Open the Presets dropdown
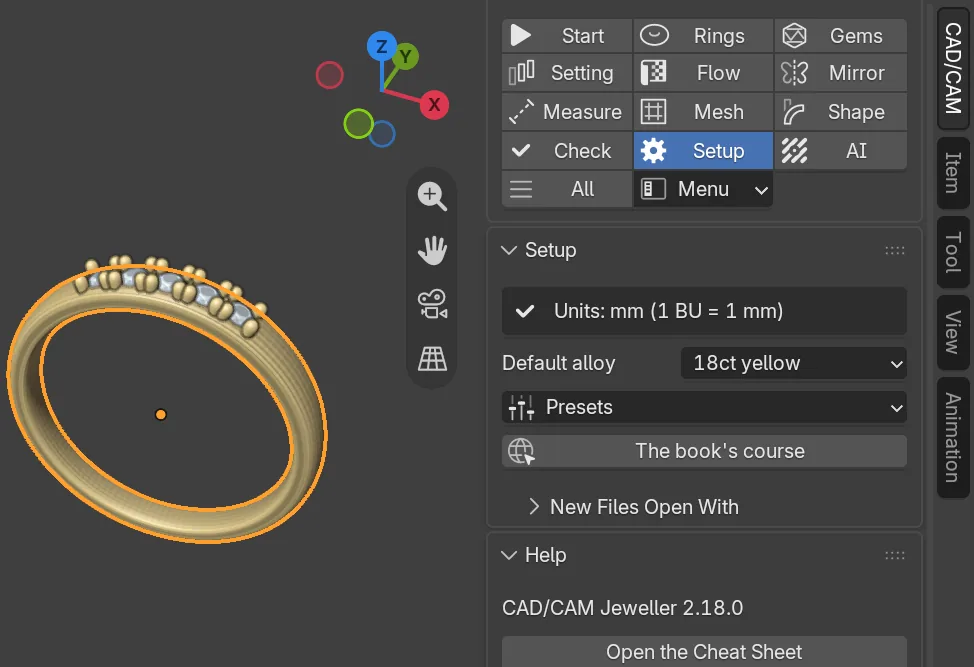The height and width of the screenshot is (667, 974). click(704, 407)
